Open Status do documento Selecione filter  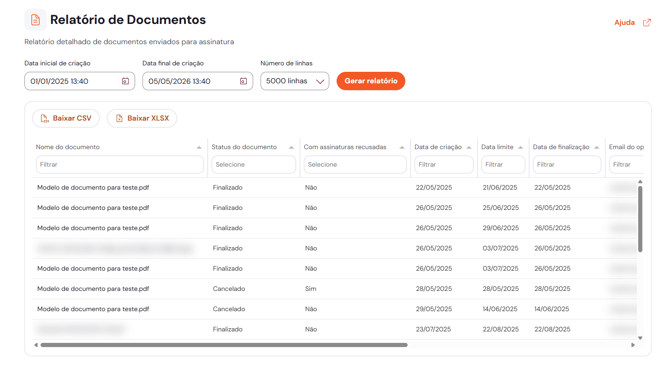253,165
